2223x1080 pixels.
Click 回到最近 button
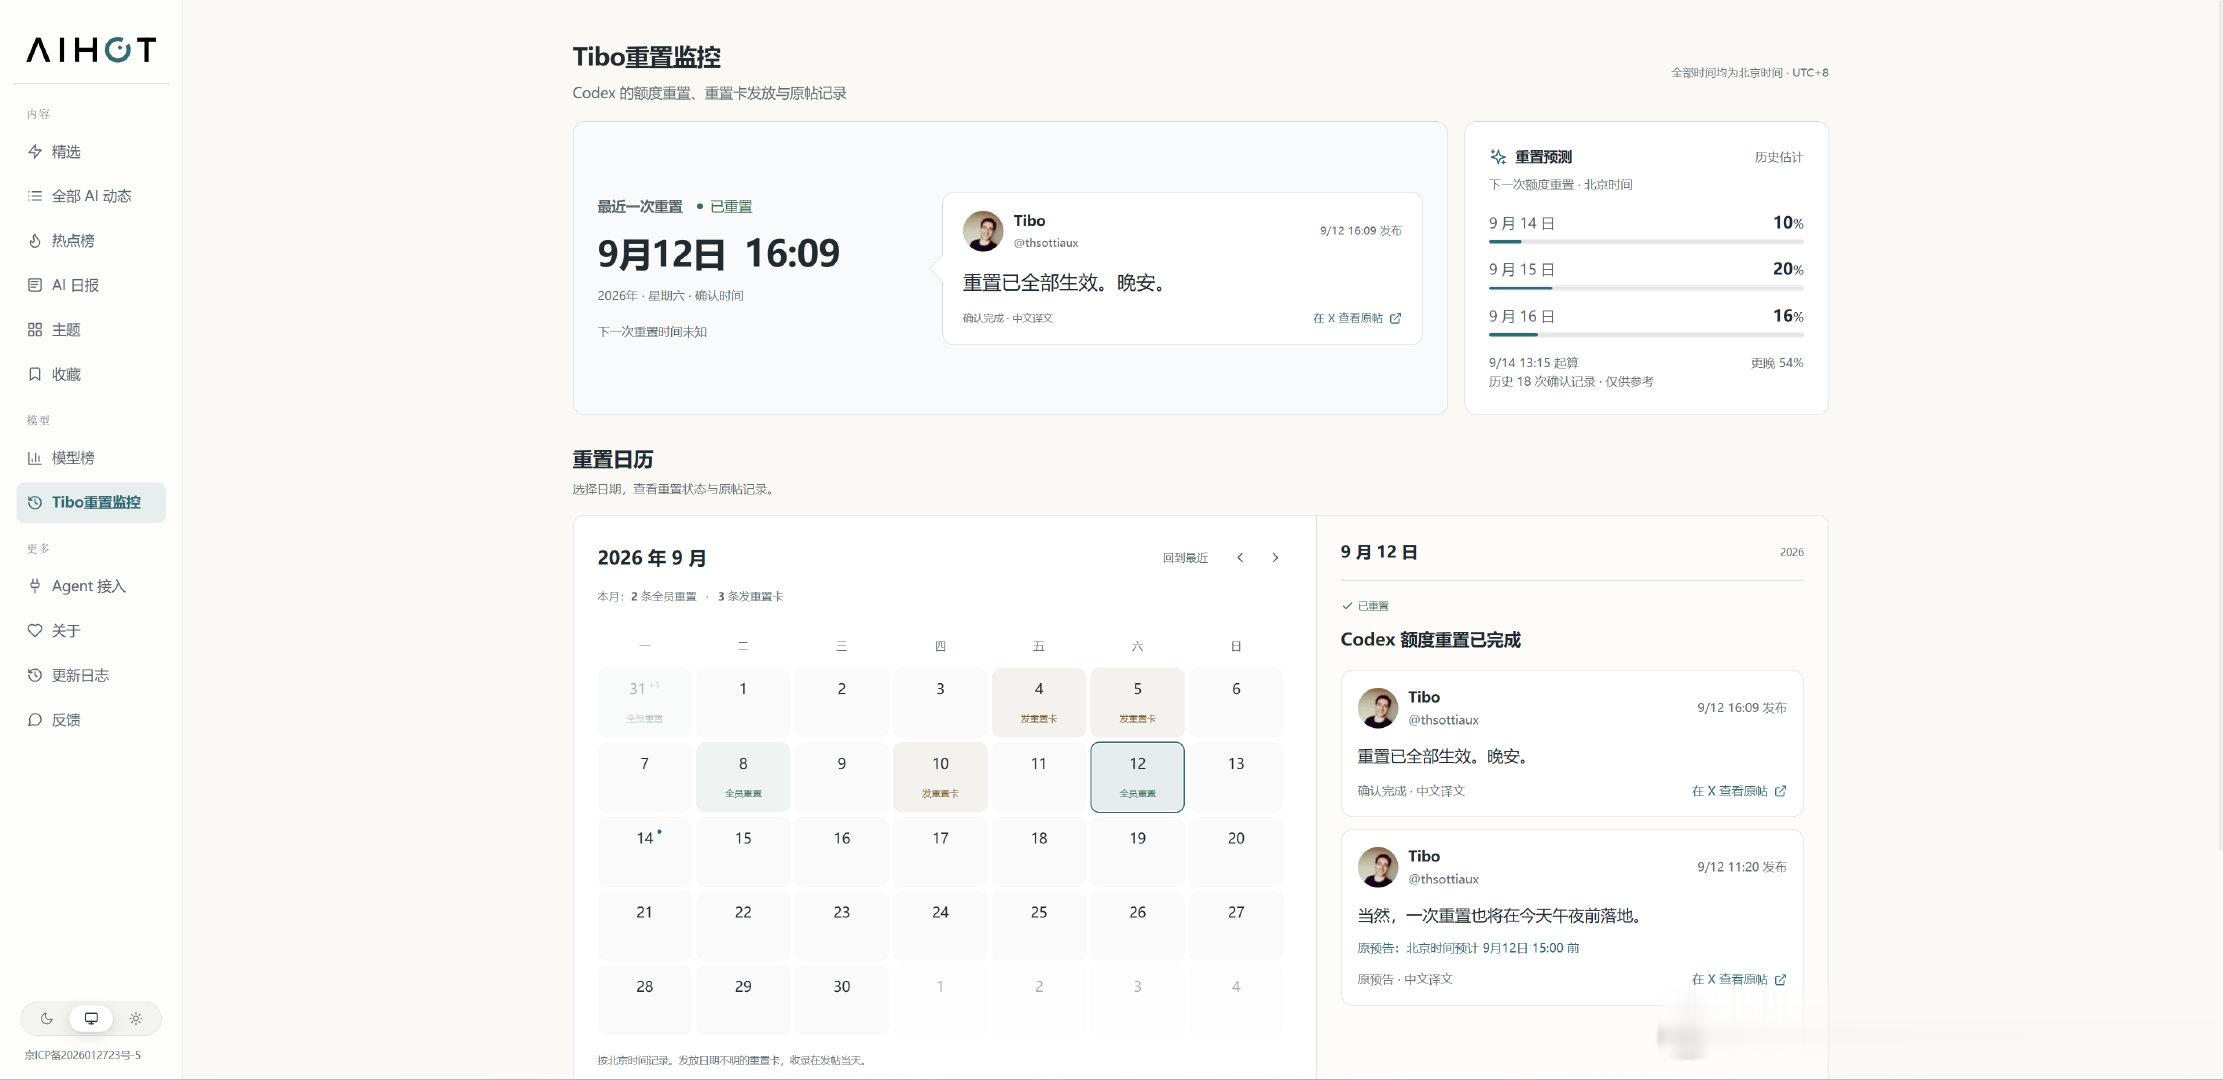(x=1185, y=558)
